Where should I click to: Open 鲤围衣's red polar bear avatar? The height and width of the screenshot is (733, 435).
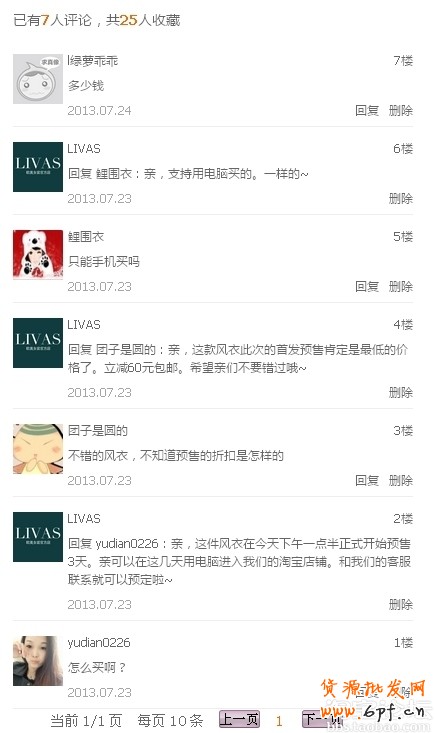pos(38,255)
